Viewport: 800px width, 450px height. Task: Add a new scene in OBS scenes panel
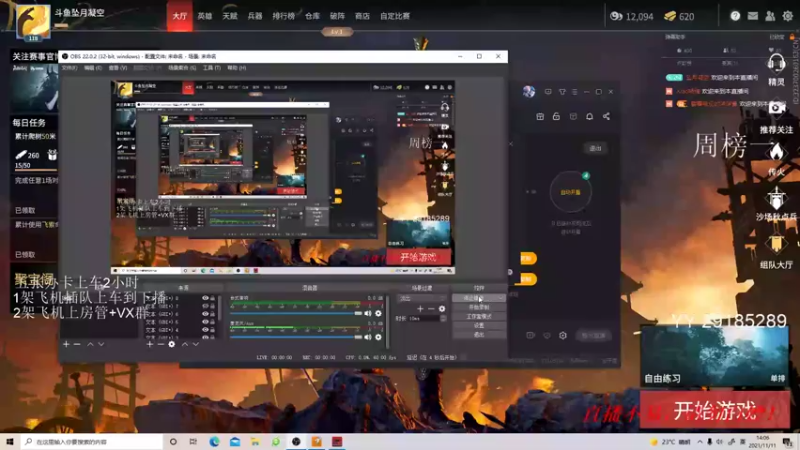pyautogui.click(x=66, y=344)
